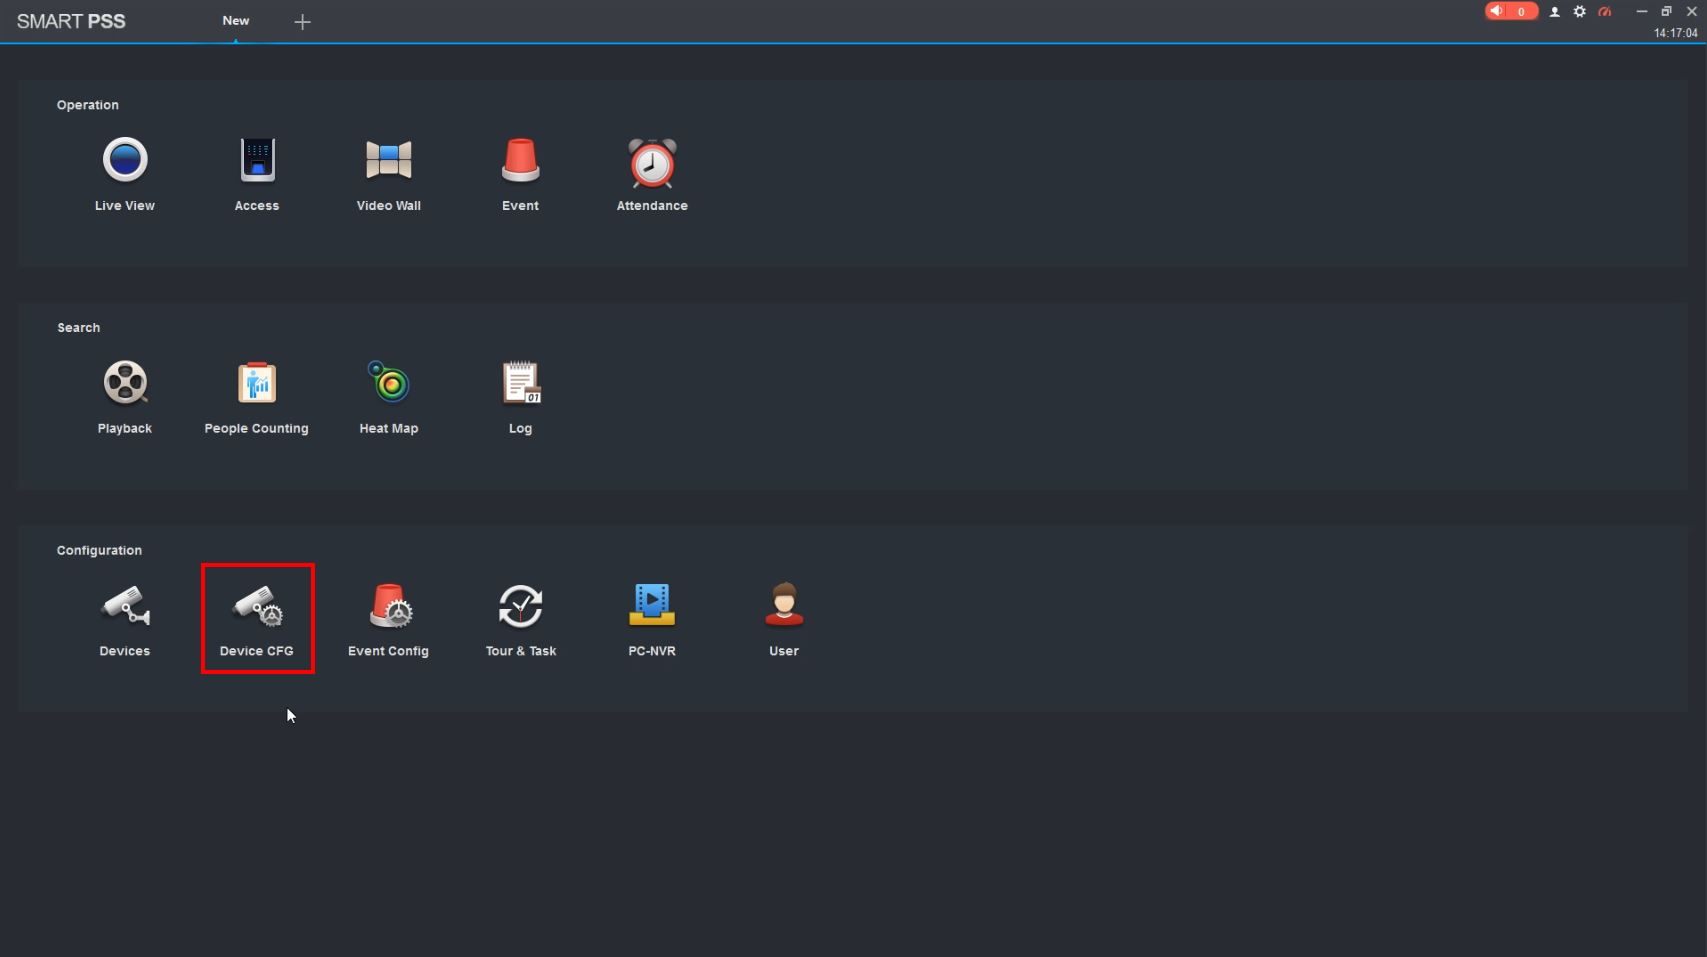Open the Devices configuration icon
The image size is (1707, 957).
125,606
